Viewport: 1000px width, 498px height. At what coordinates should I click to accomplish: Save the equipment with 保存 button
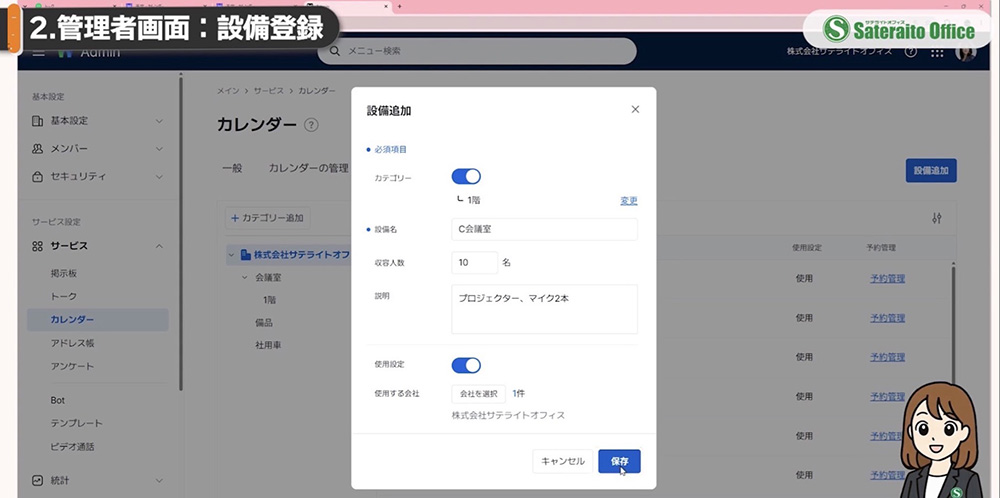click(619, 461)
